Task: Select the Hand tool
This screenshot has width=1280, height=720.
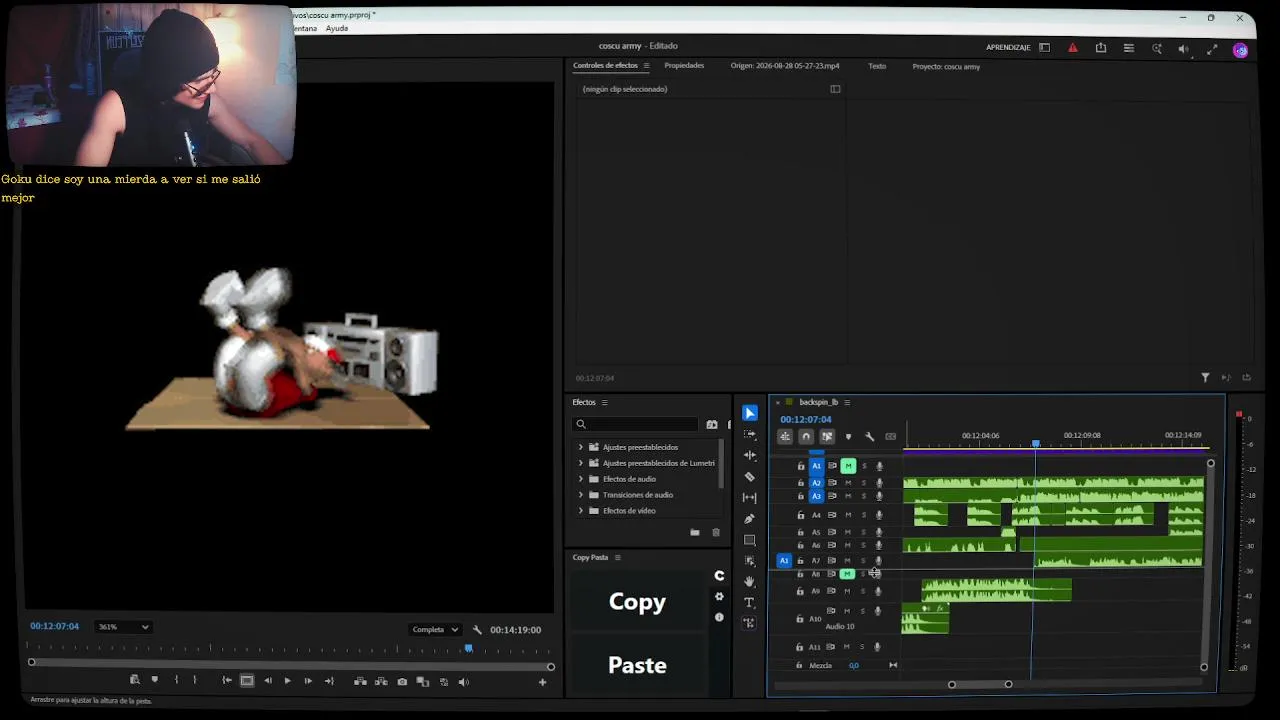Action: coord(750,582)
